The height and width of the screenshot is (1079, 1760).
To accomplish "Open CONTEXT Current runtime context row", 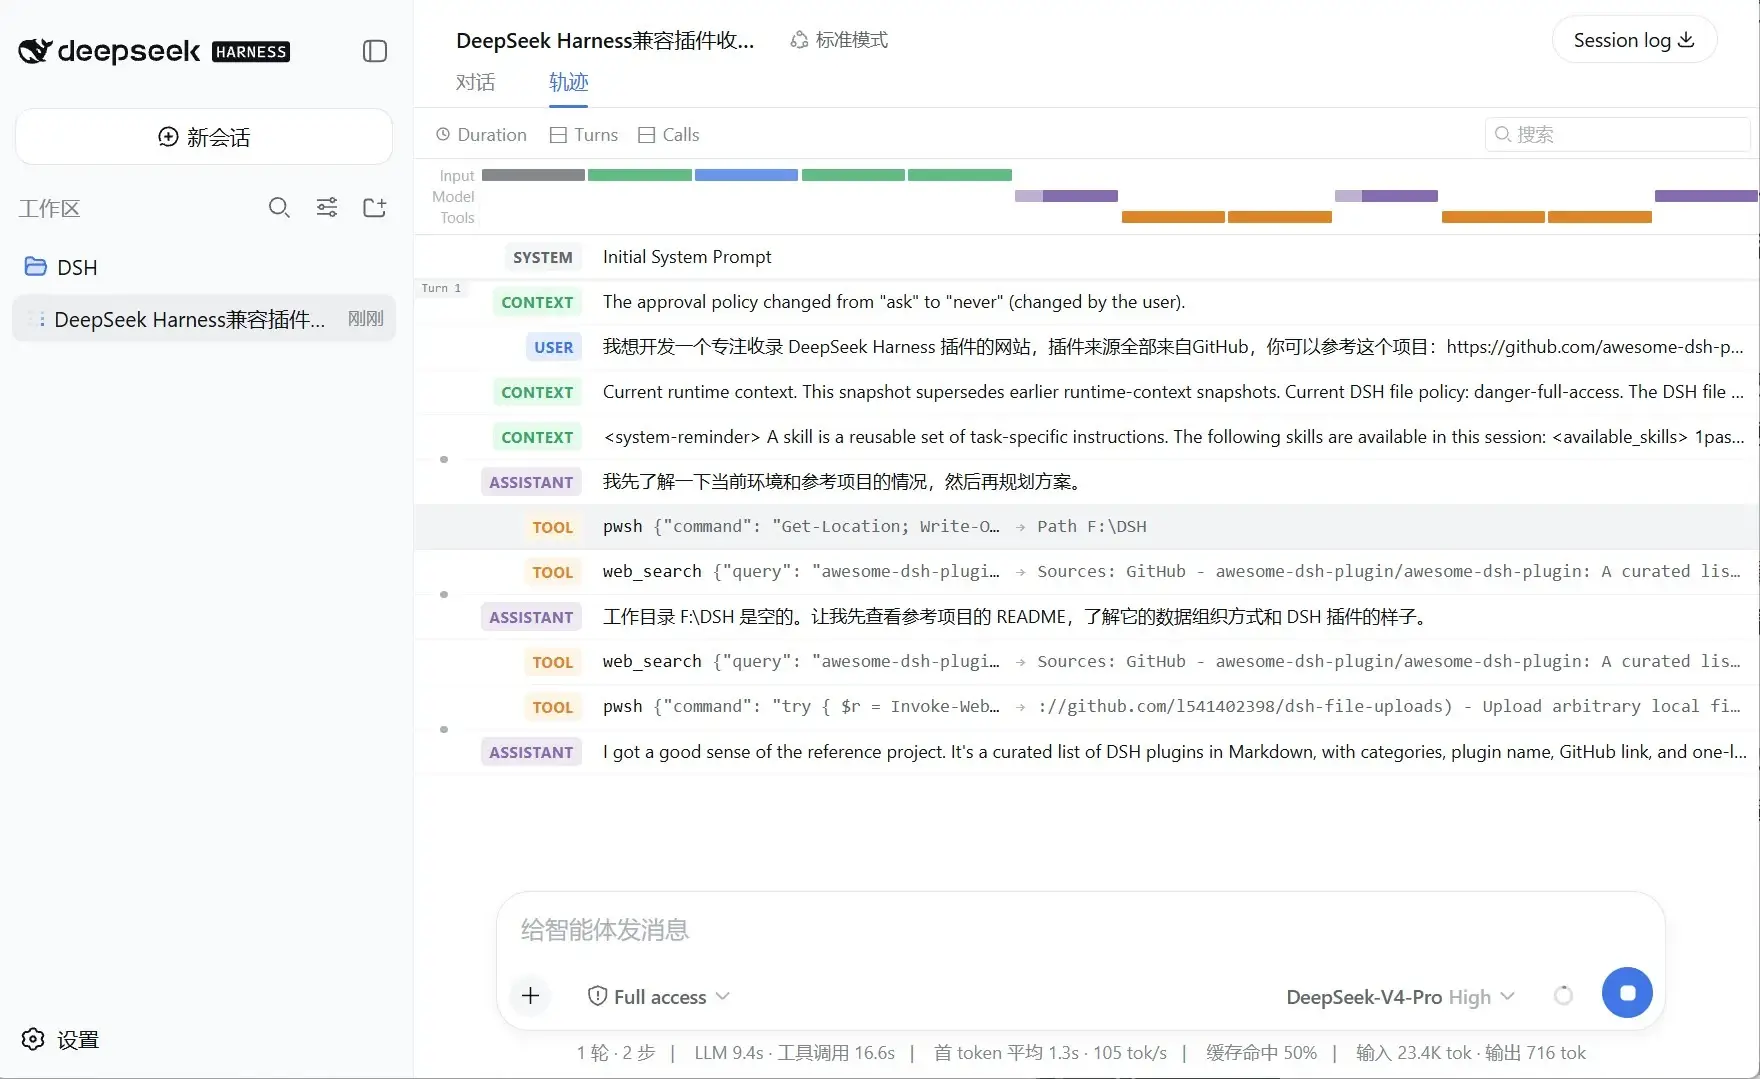I will [1086, 392].
